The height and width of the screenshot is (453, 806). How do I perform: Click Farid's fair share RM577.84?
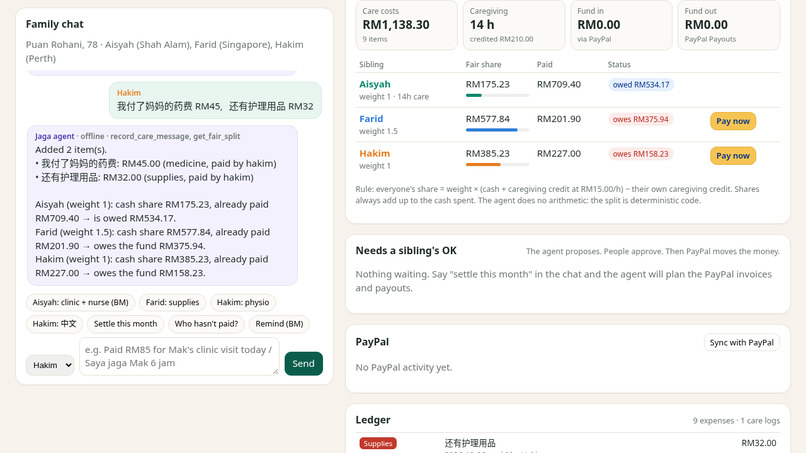pos(488,119)
